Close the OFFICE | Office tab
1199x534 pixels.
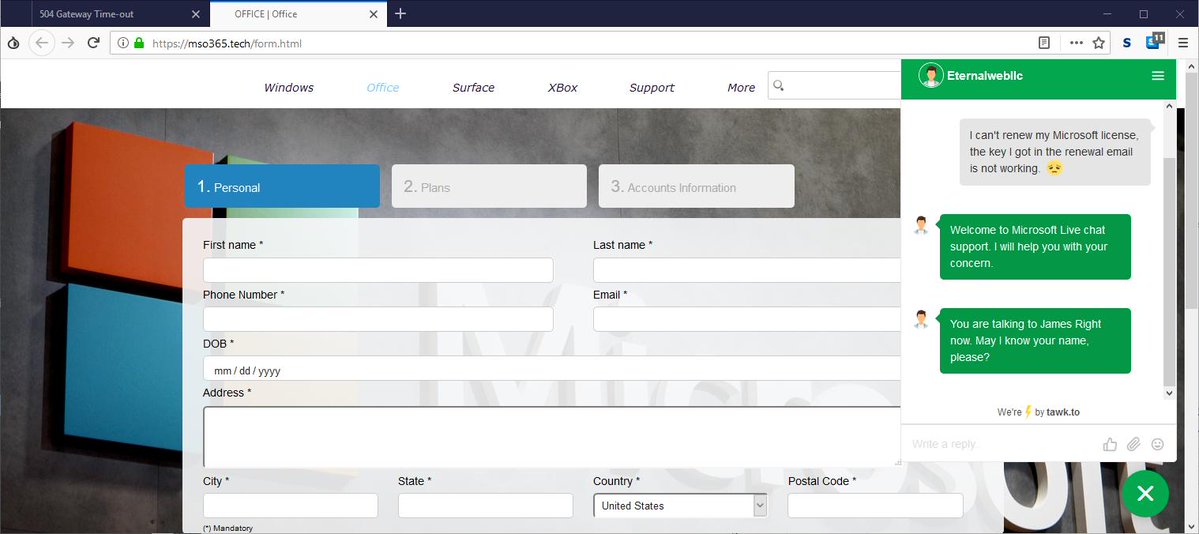(373, 14)
